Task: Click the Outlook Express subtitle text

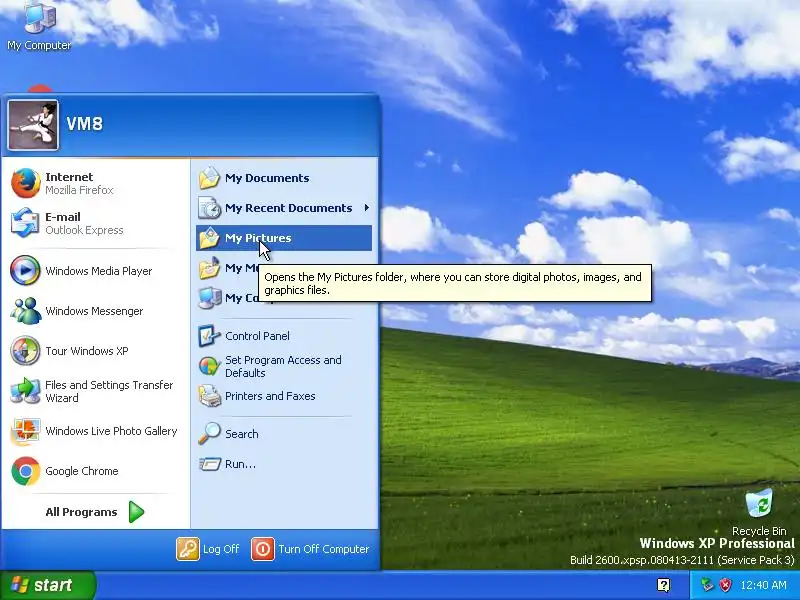Action: click(x=84, y=230)
